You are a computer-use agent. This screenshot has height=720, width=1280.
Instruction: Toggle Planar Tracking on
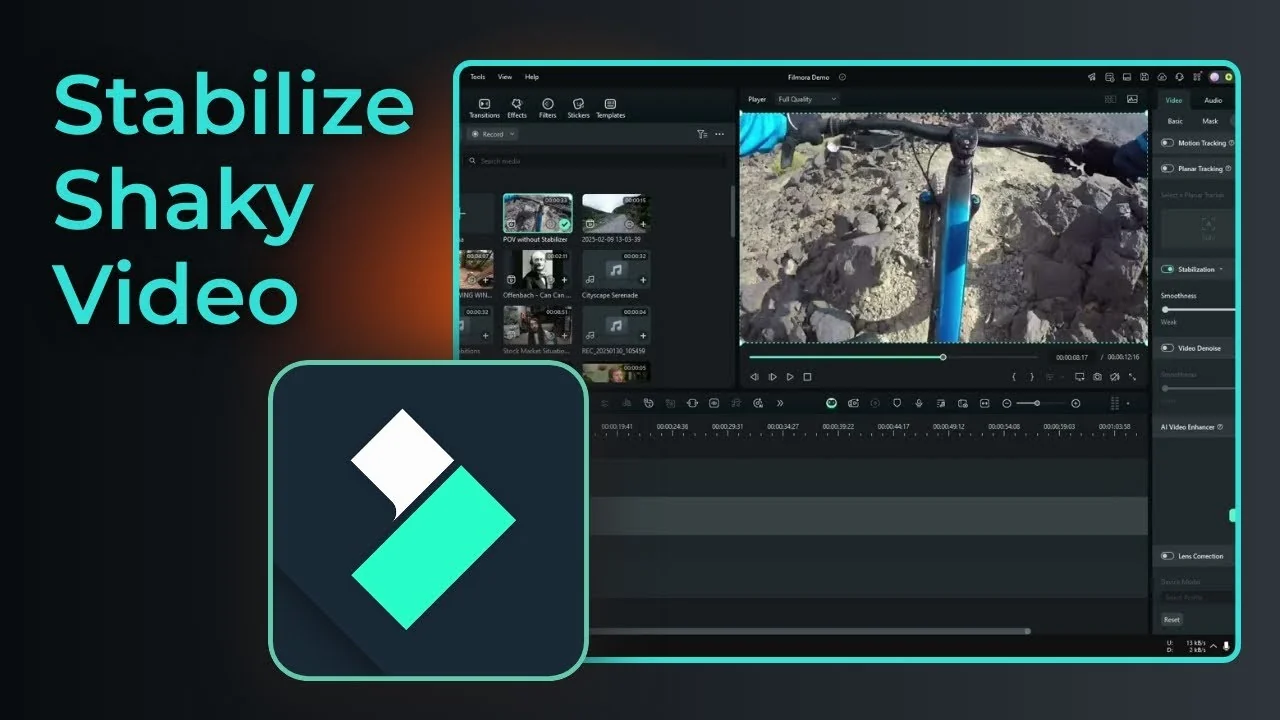click(1167, 168)
